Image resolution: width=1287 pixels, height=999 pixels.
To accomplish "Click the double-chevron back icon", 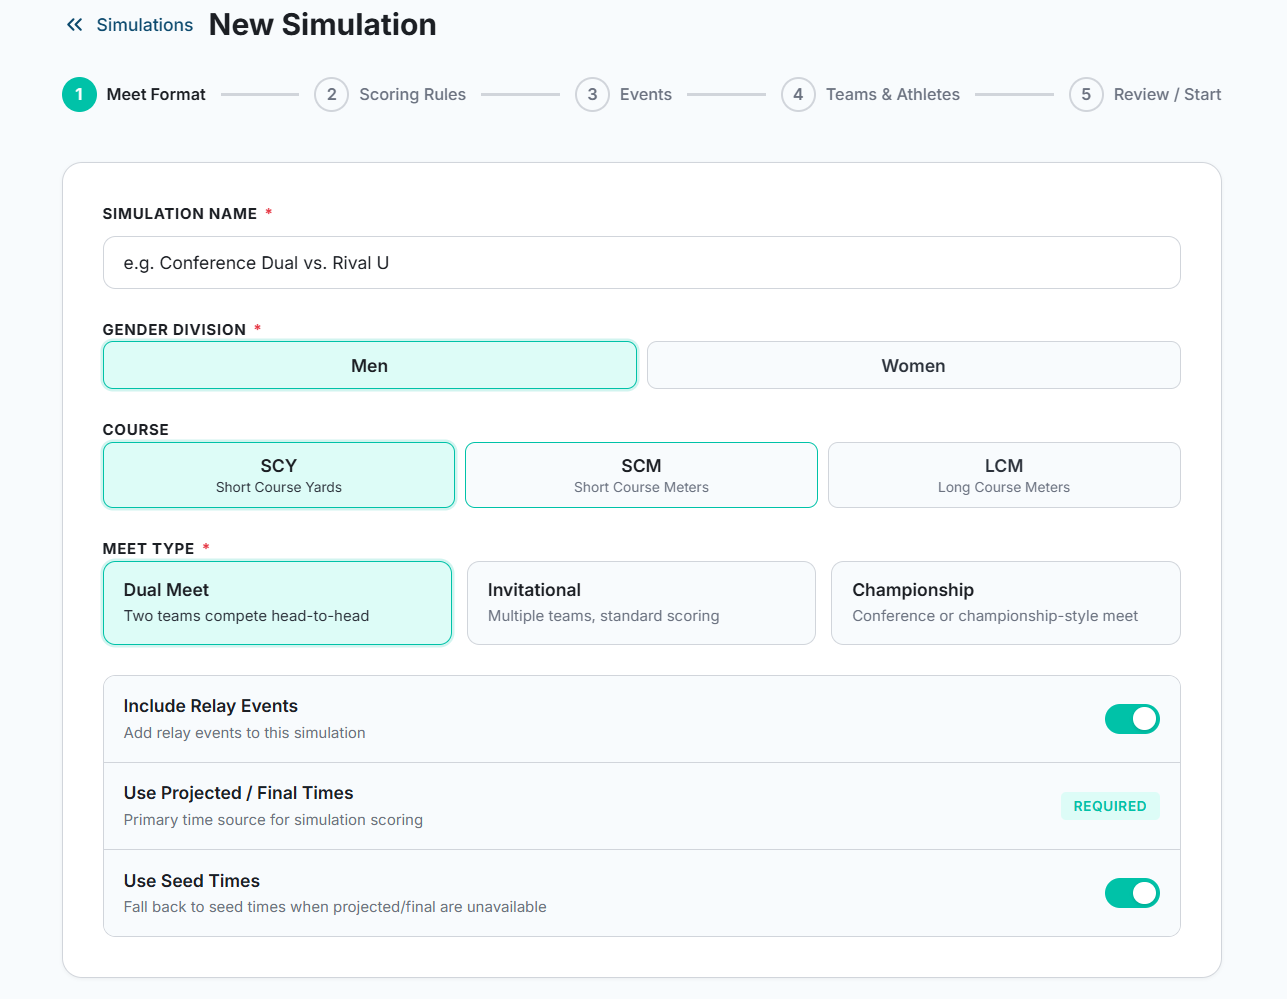I will click(73, 24).
